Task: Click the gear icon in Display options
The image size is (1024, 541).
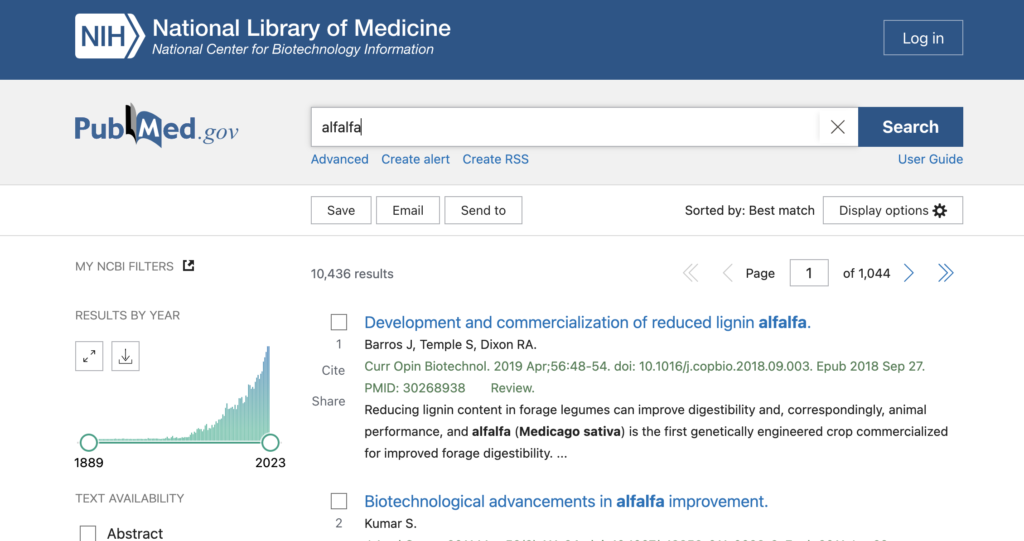Action: (940, 210)
